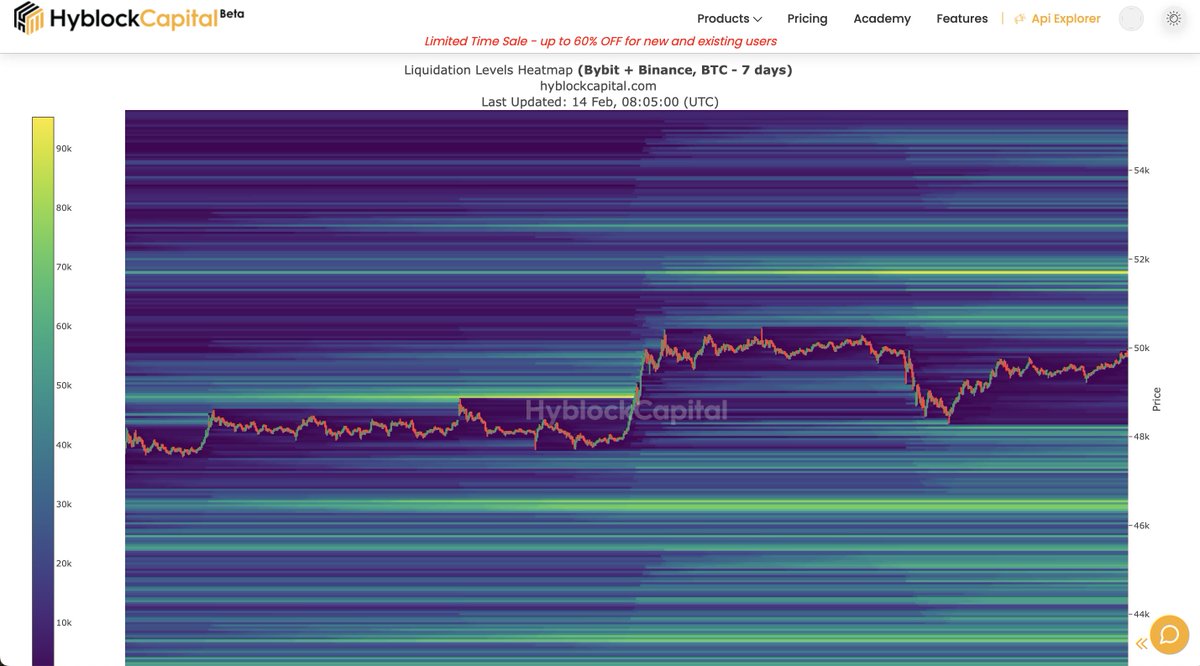Toggle the light/dark theme sun icon
The image size is (1200, 666).
pos(1174,19)
